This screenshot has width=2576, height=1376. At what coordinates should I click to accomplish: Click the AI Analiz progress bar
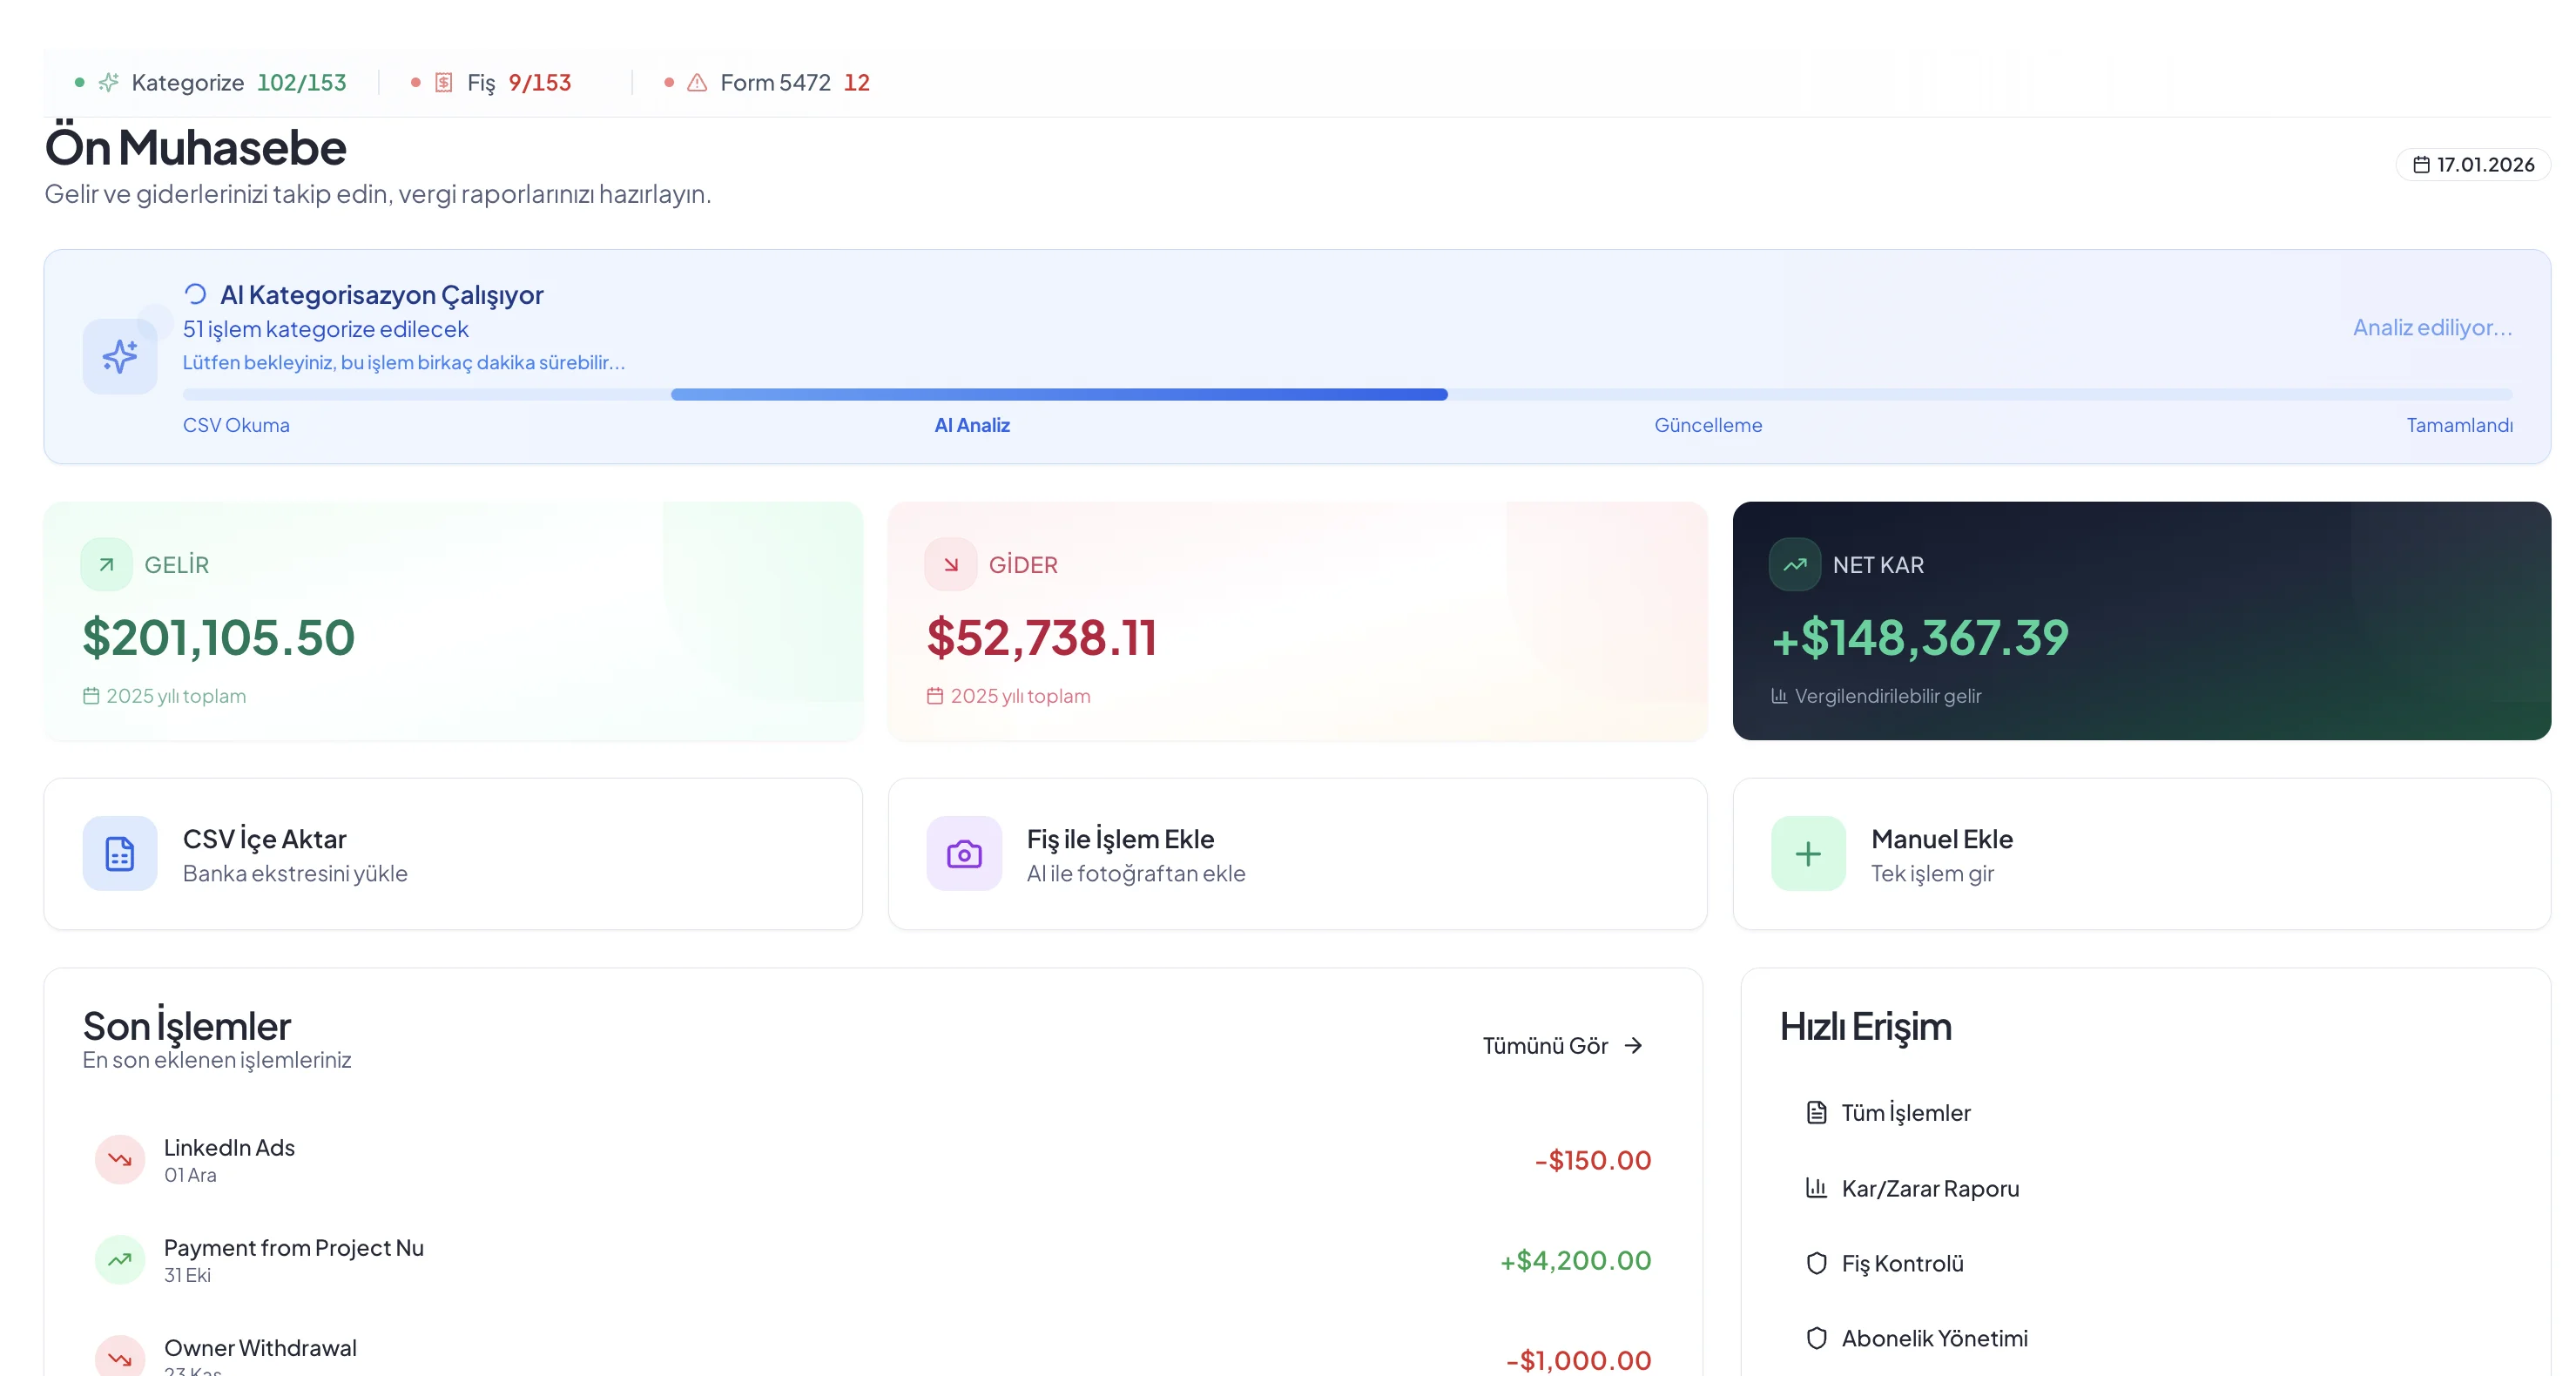coord(1058,394)
